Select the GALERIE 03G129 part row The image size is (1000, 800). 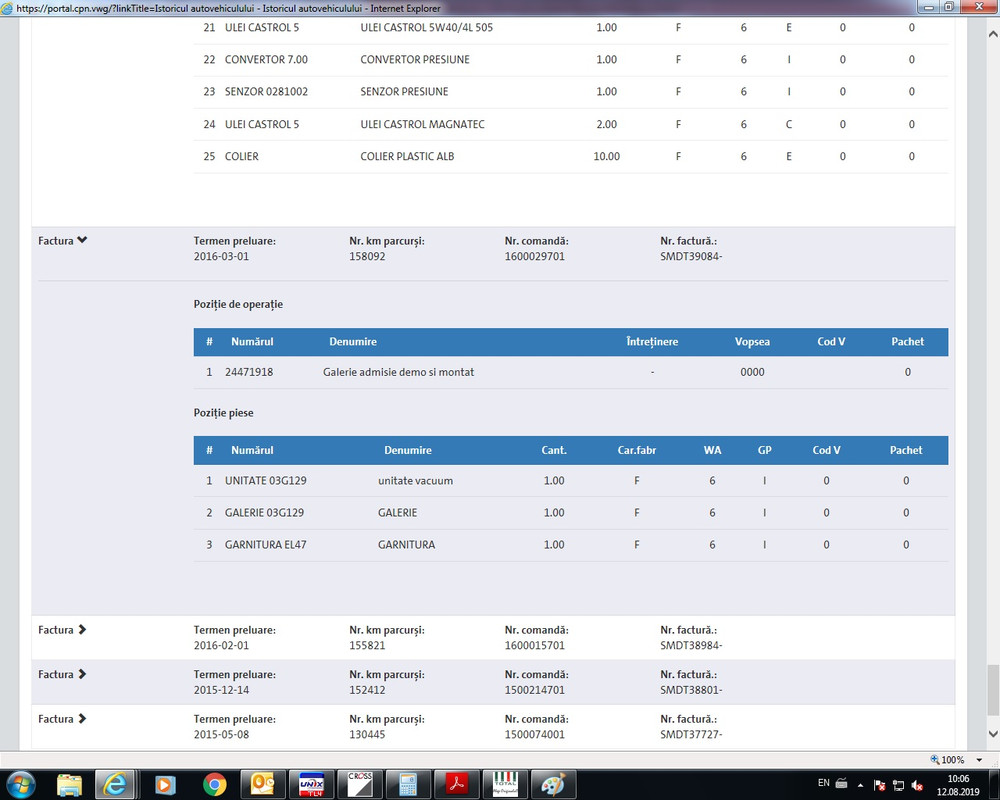tap(571, 513)
